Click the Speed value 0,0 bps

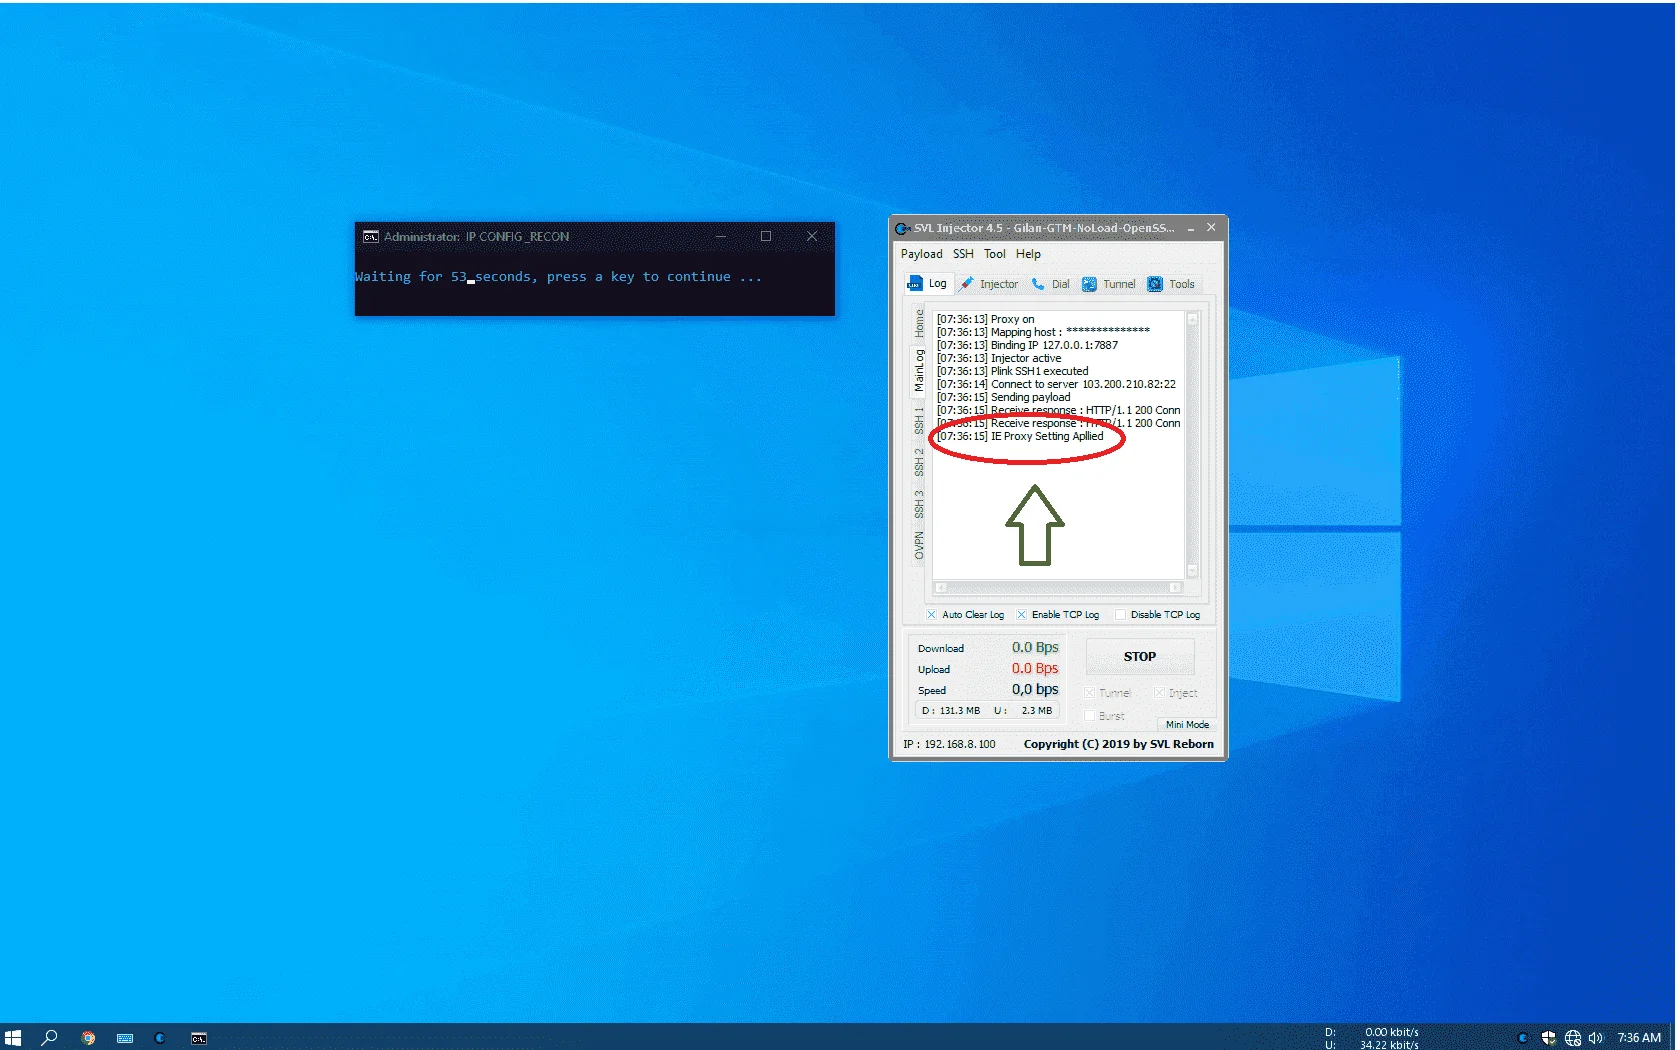(x=1034, y=690)
